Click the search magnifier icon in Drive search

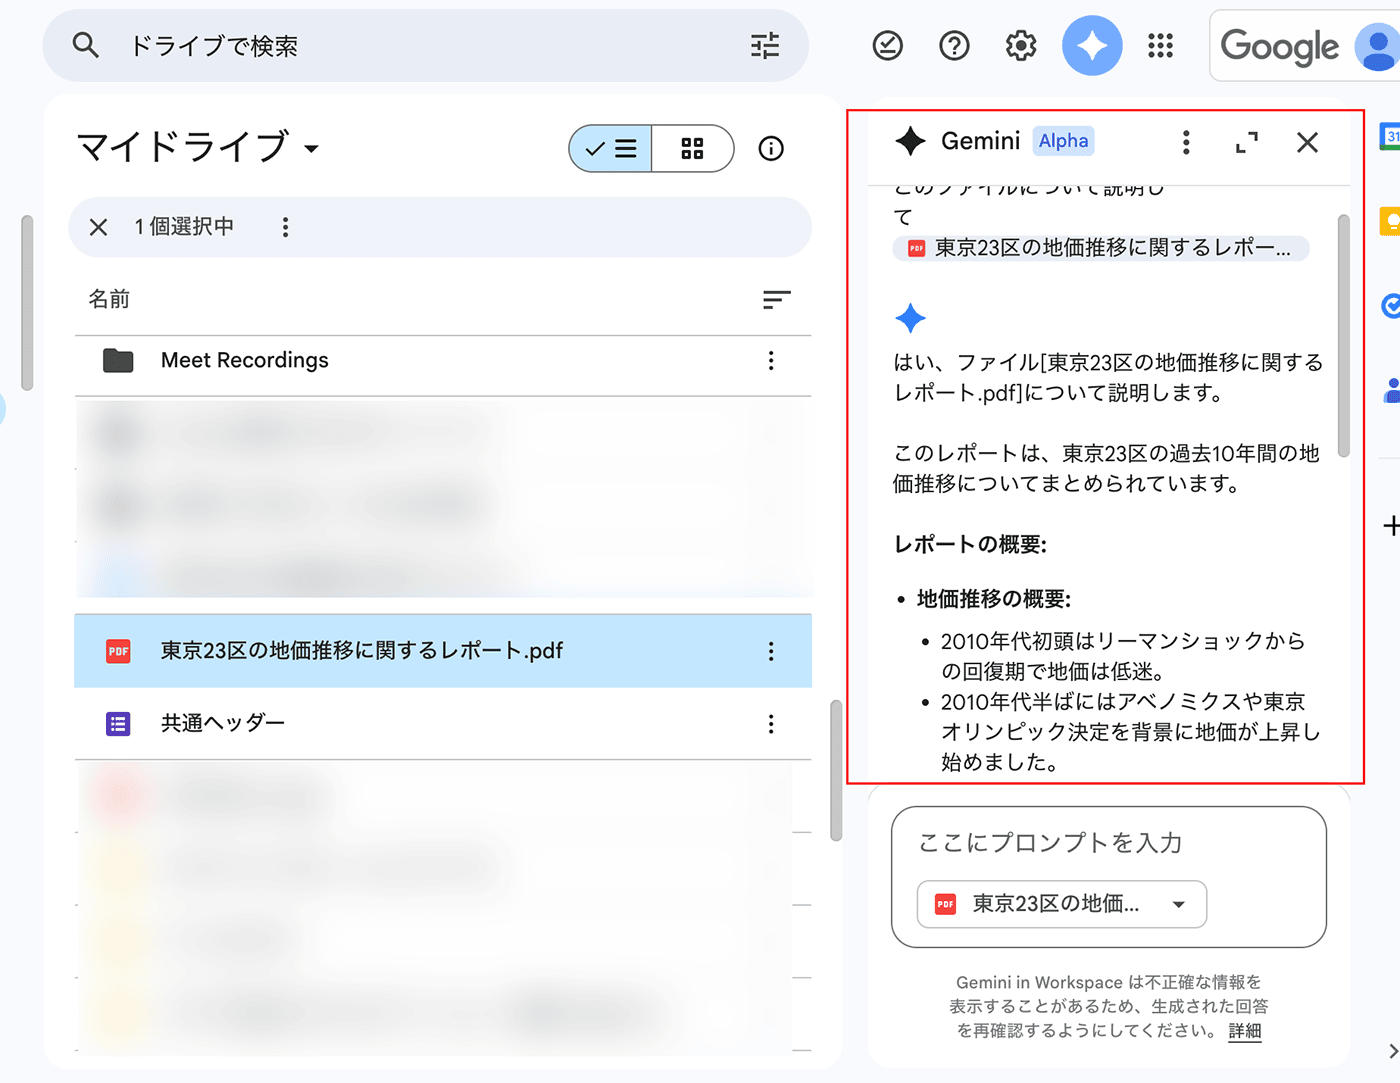(x=86, y=45)
